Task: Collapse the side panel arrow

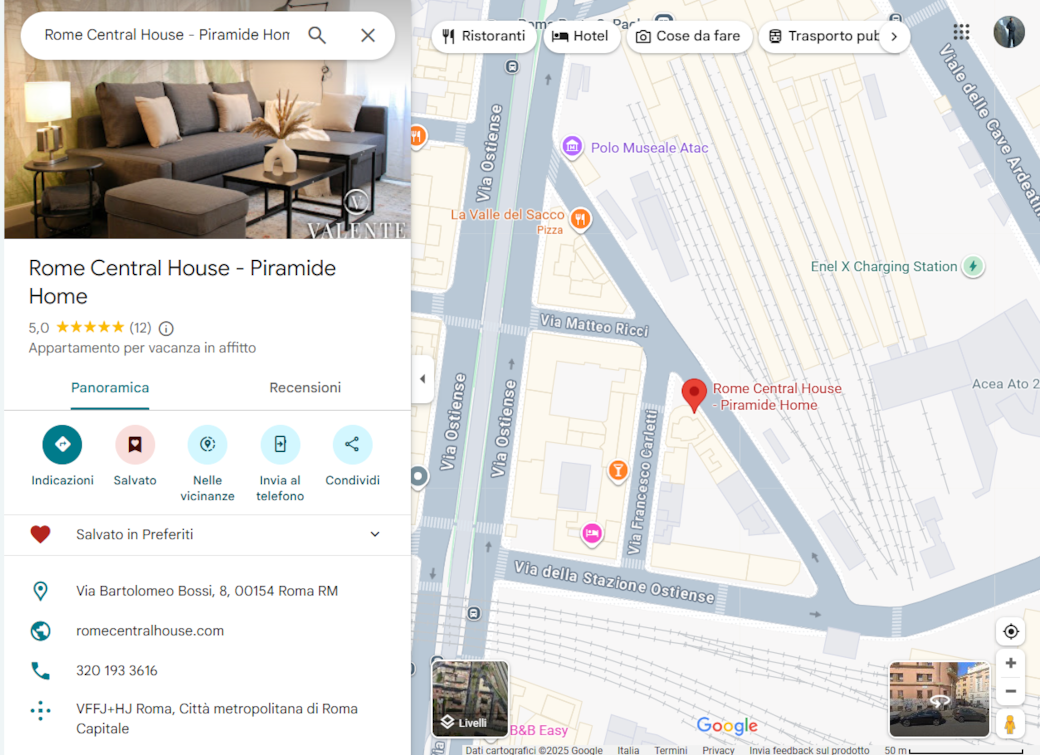Action: [x=422, y=379]
